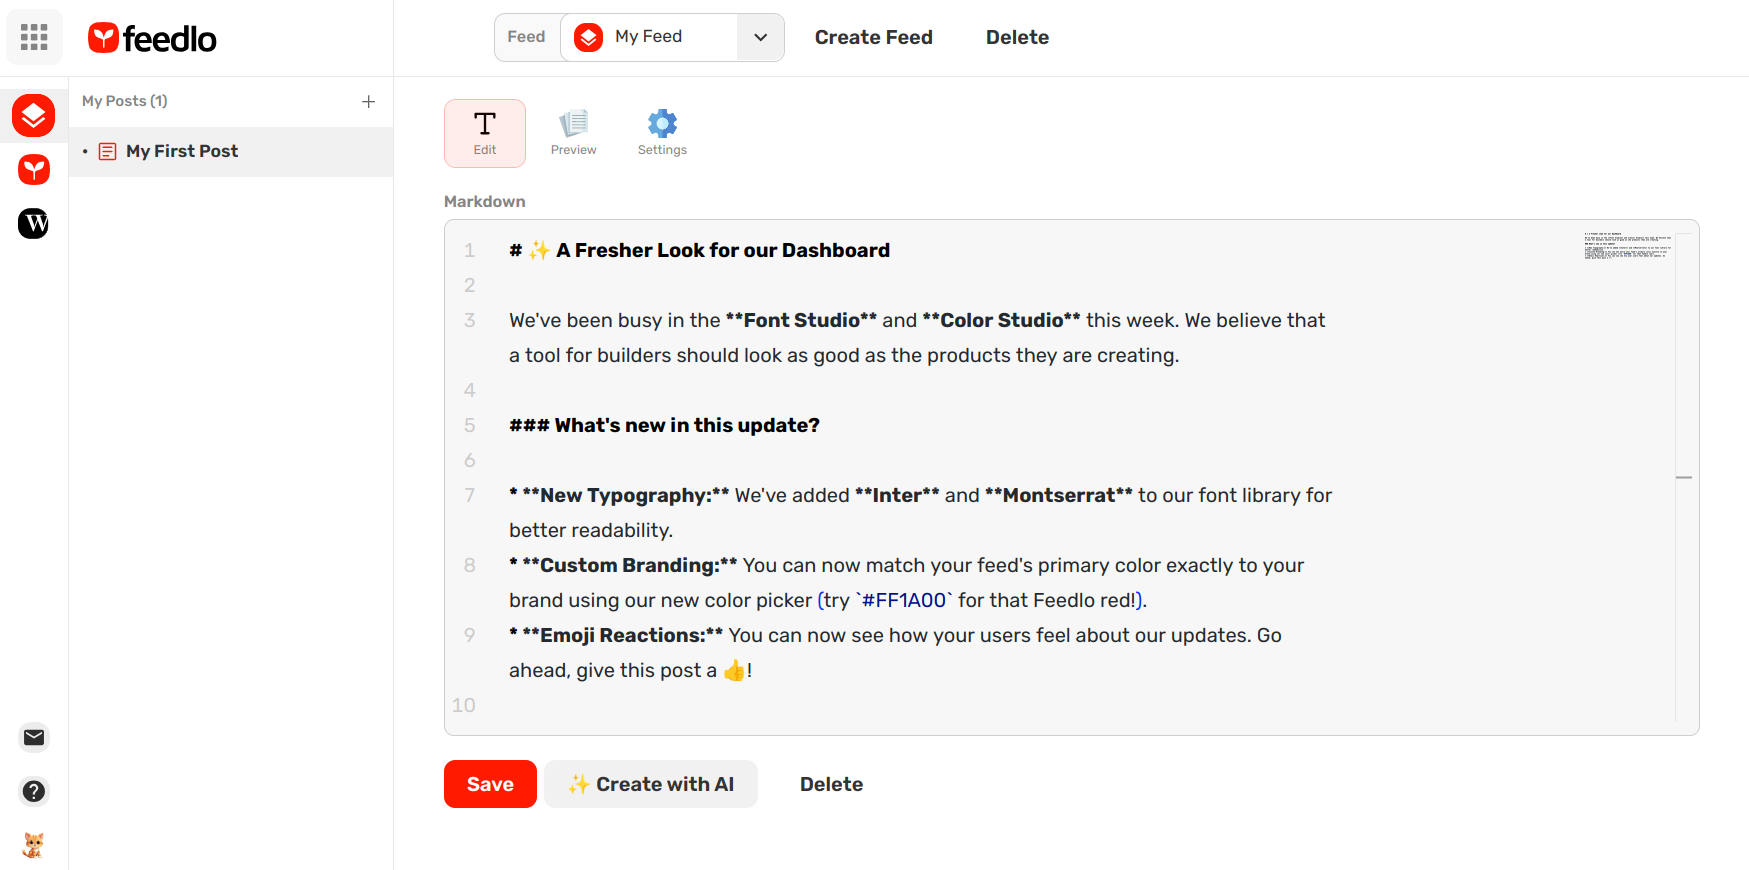This screenshot has height=870, width=1749.
Task: Switch to the Preview tab
Action: (573, 133)
